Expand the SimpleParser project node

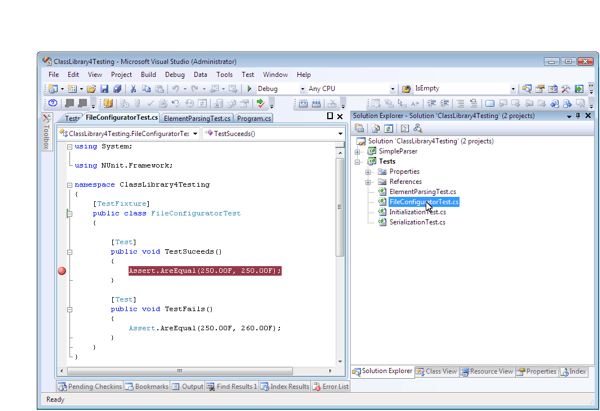click(357, 152)
